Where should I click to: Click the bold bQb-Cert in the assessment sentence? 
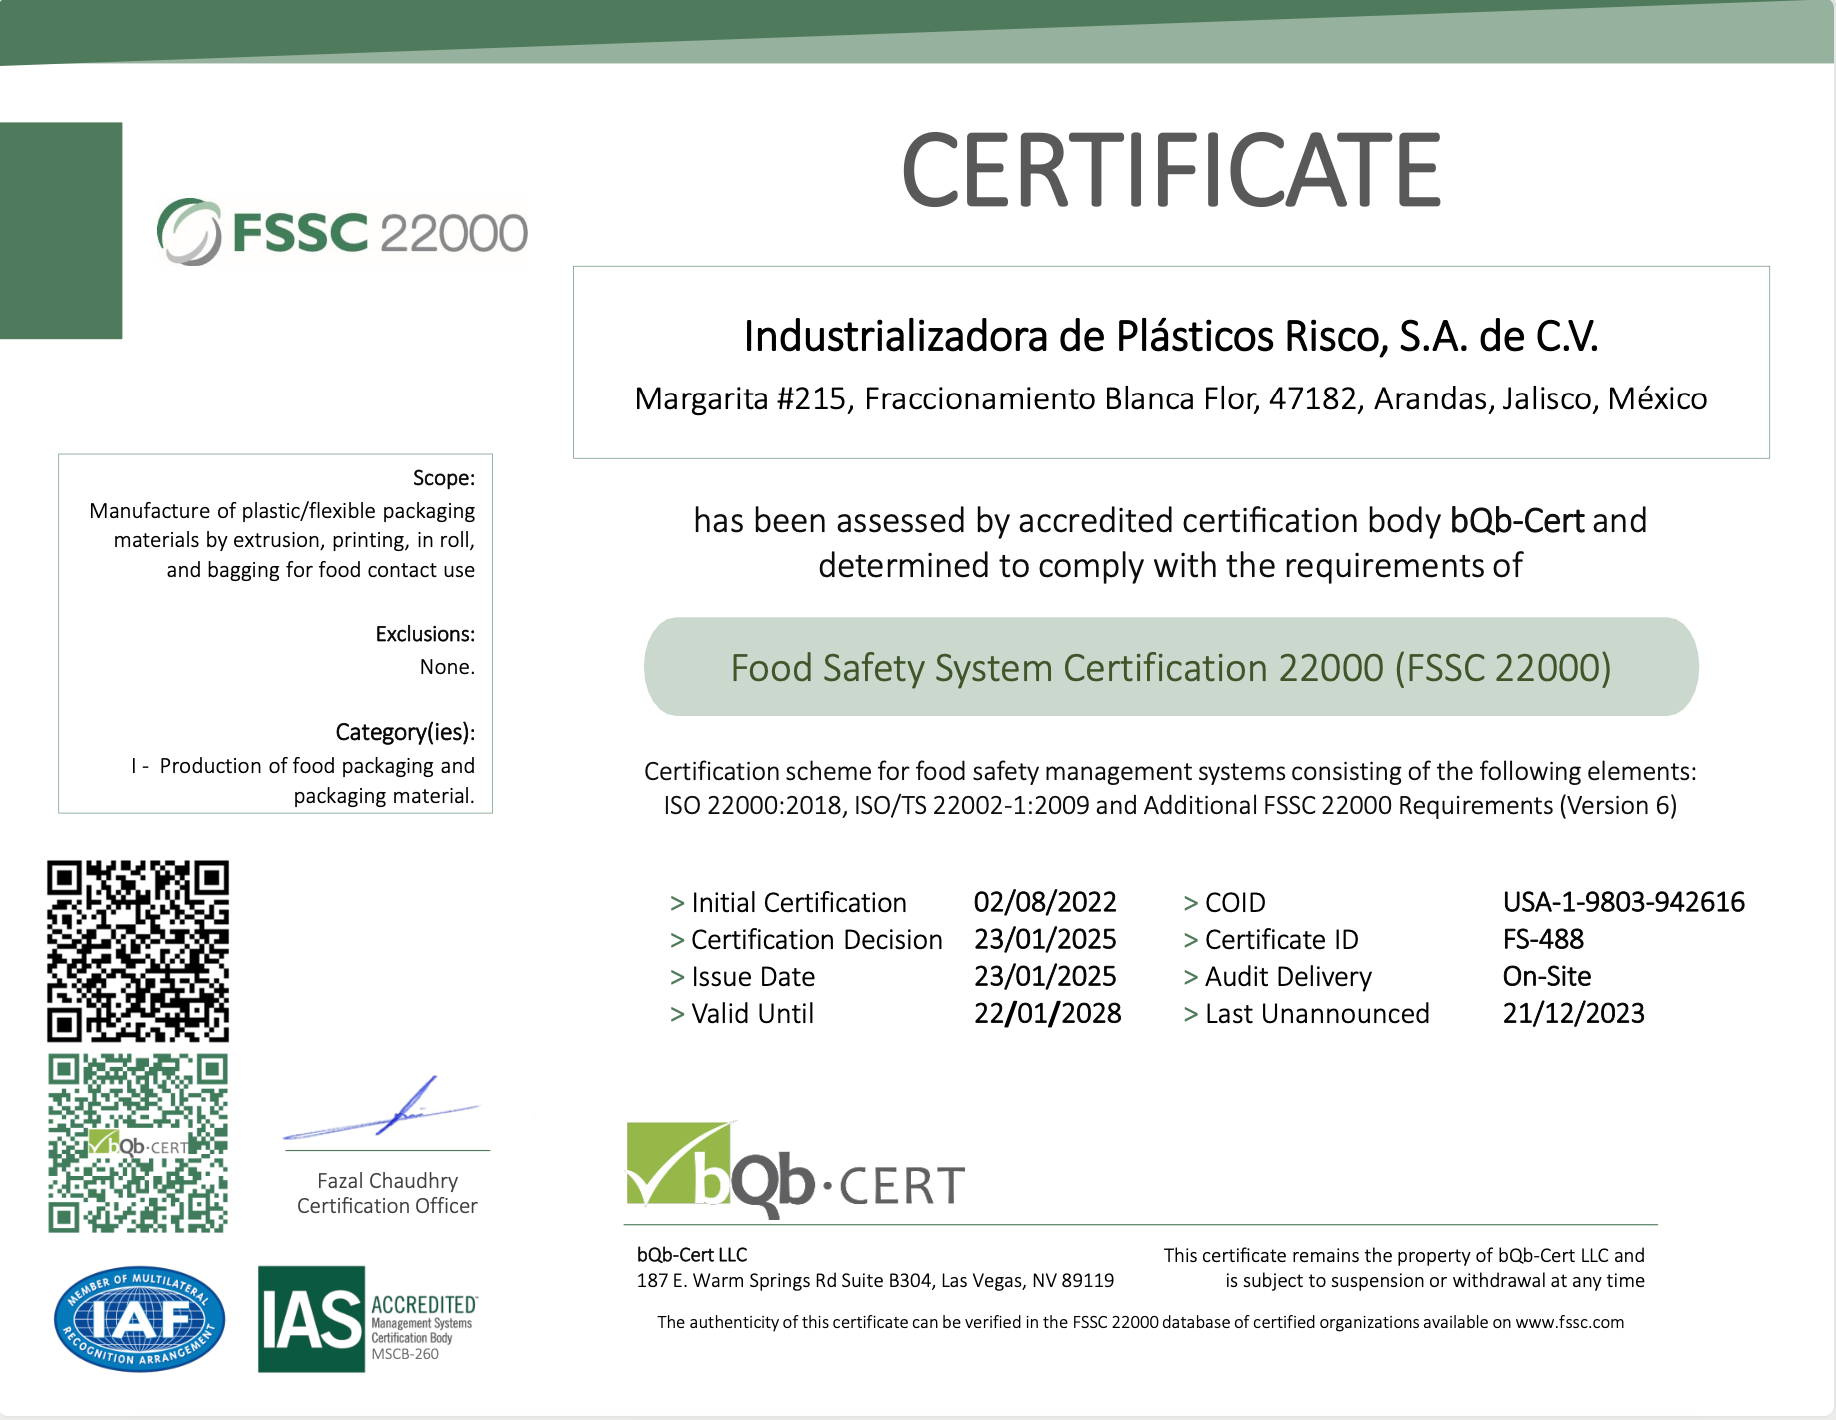(1517, 521)
